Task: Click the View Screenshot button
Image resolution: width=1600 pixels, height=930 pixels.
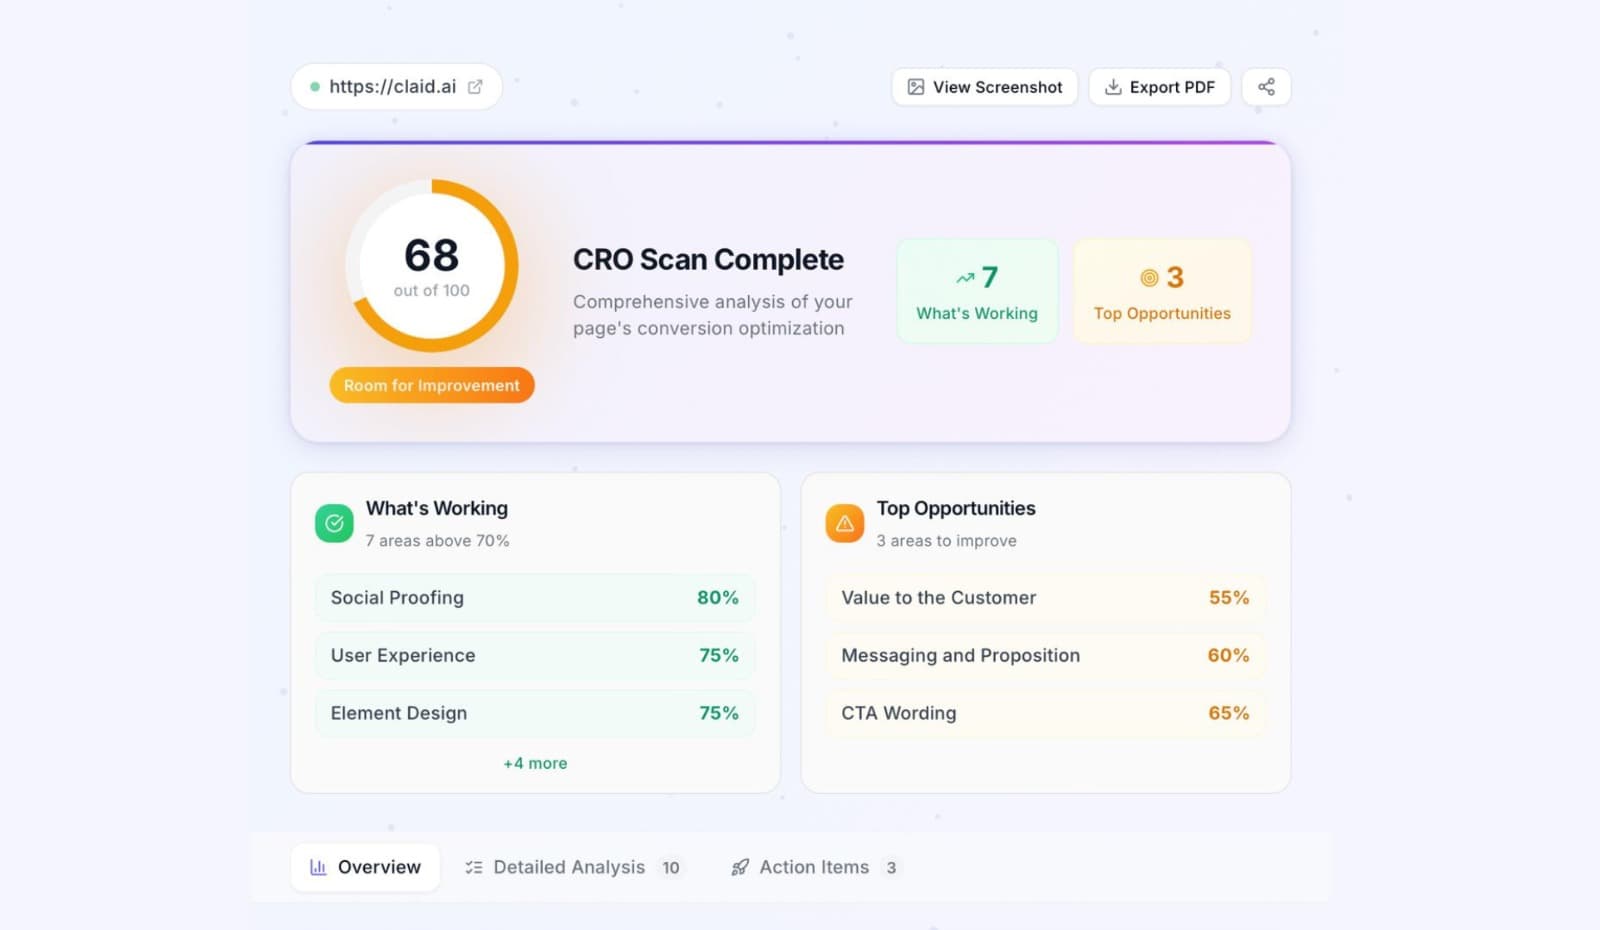Action: pyautogui.click(x=983, y=87)
